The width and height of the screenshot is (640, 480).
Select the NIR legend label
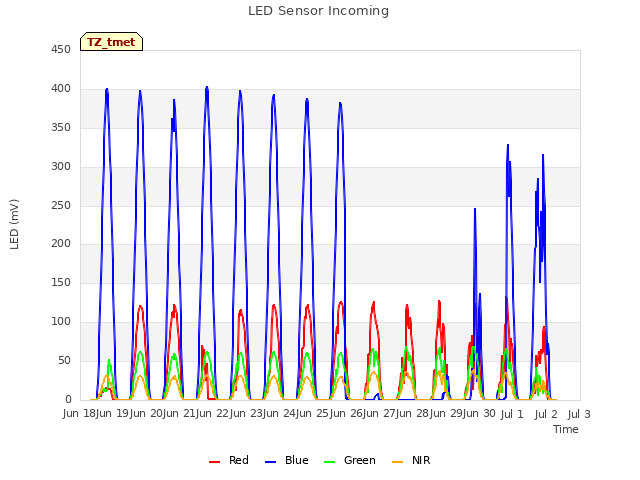421,460
